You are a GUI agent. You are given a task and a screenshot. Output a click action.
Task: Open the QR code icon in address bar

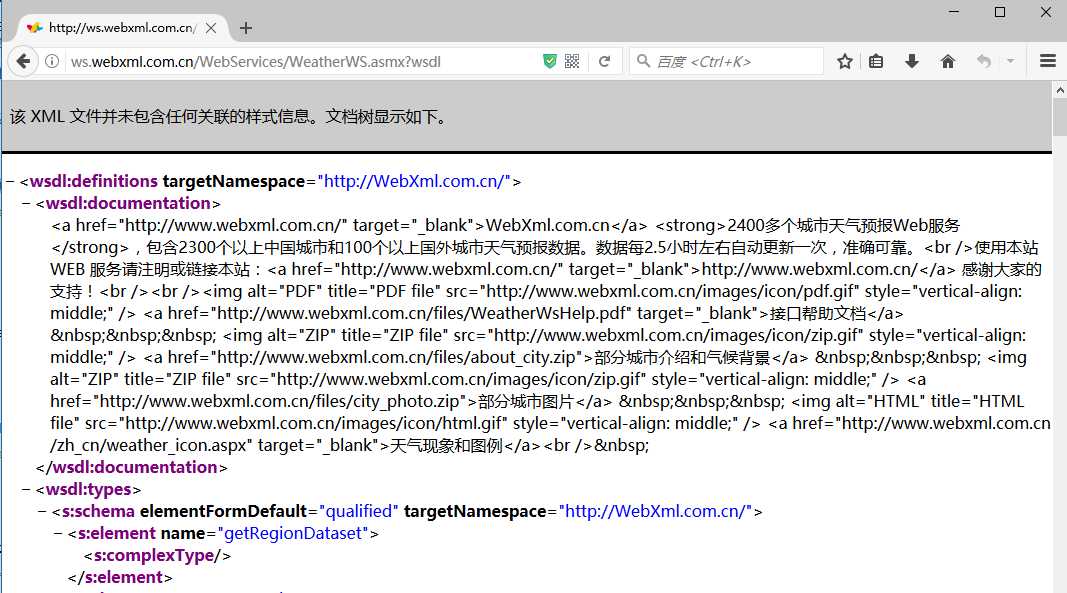point(572,62)
